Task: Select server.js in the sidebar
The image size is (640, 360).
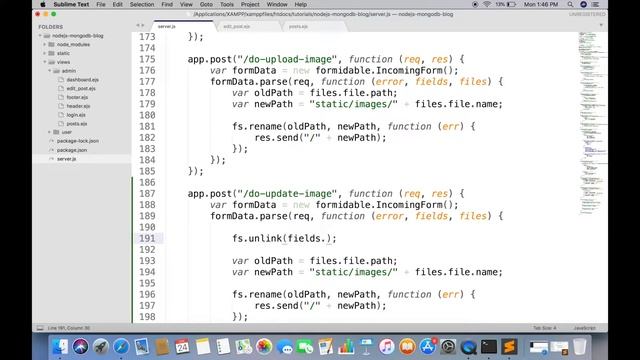Action: (x=67, y=159)
